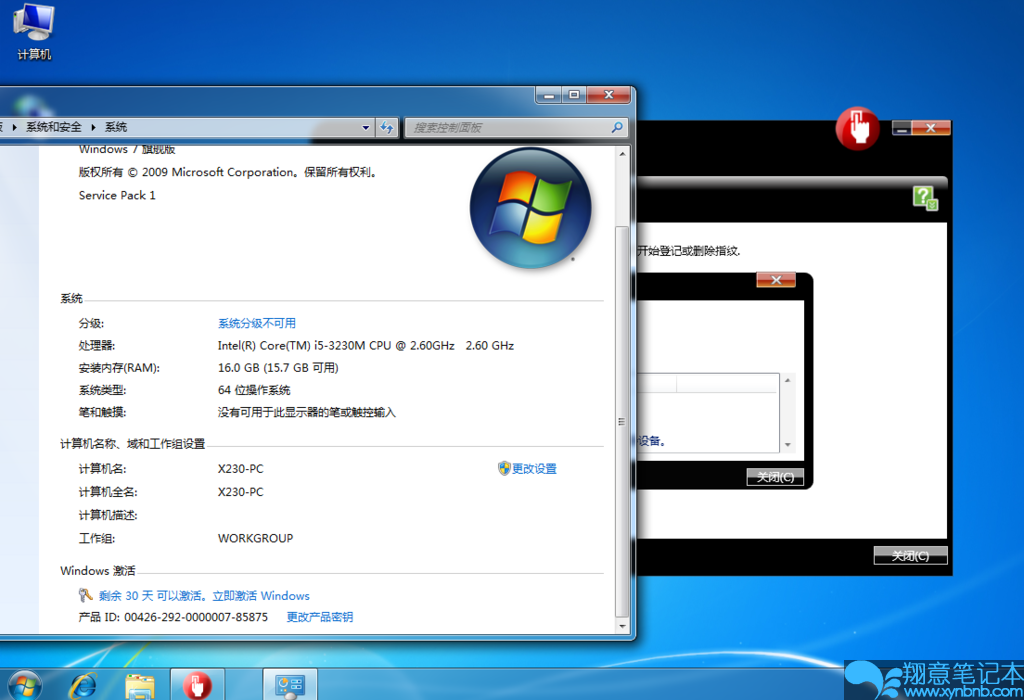Select the 64 位操作系统 value
1024x700 pixels.
coord(254,390)
